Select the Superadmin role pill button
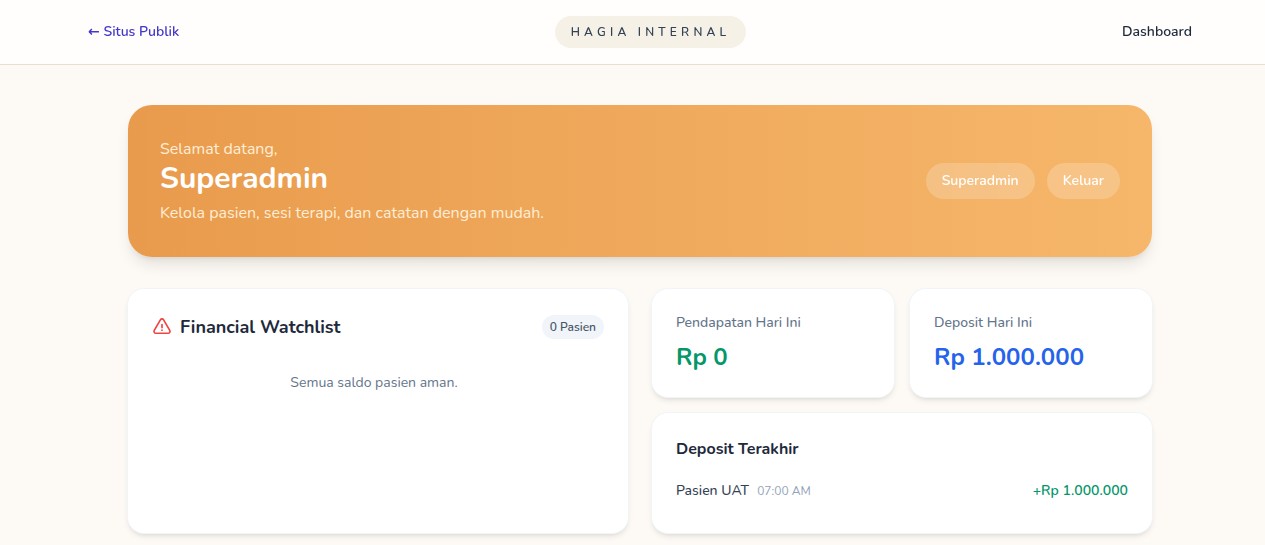 pyautogui.click(x=980, y=181)
